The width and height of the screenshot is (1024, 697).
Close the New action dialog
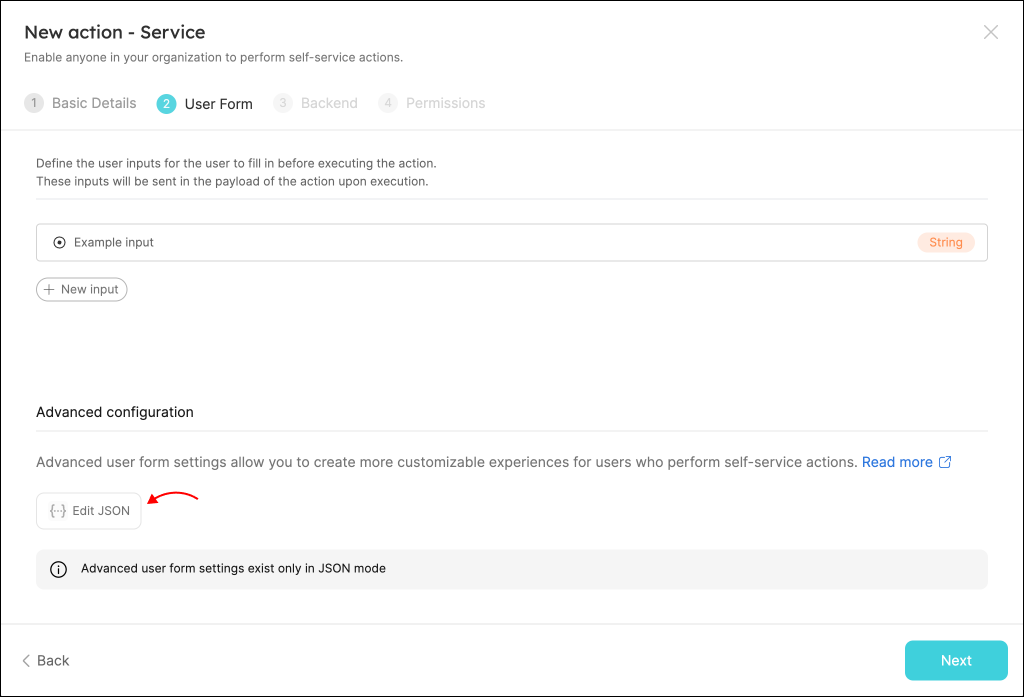[991, 32]
